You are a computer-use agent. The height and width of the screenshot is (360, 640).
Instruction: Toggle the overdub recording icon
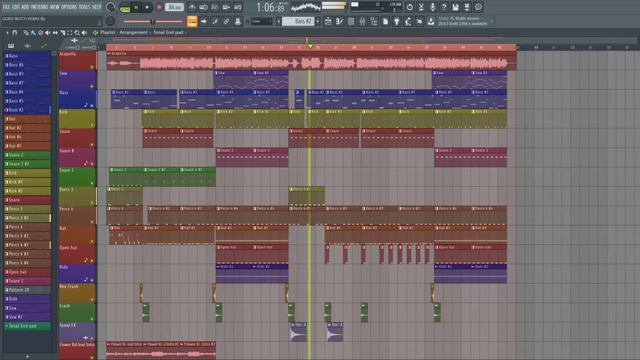[x=226, y=7]
